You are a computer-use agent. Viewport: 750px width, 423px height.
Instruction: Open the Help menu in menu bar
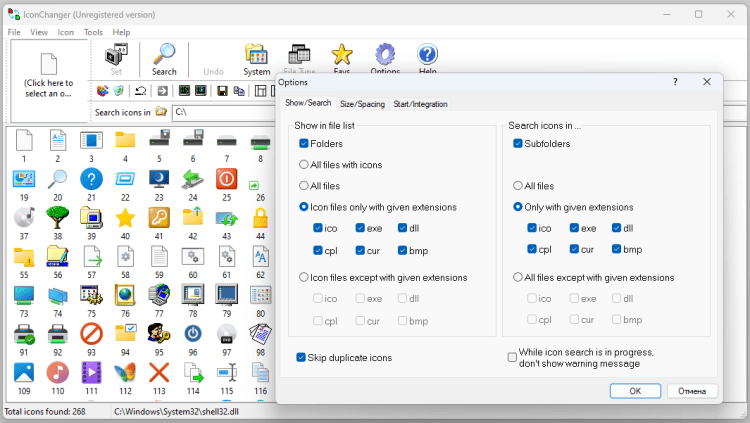coord(121,32)
